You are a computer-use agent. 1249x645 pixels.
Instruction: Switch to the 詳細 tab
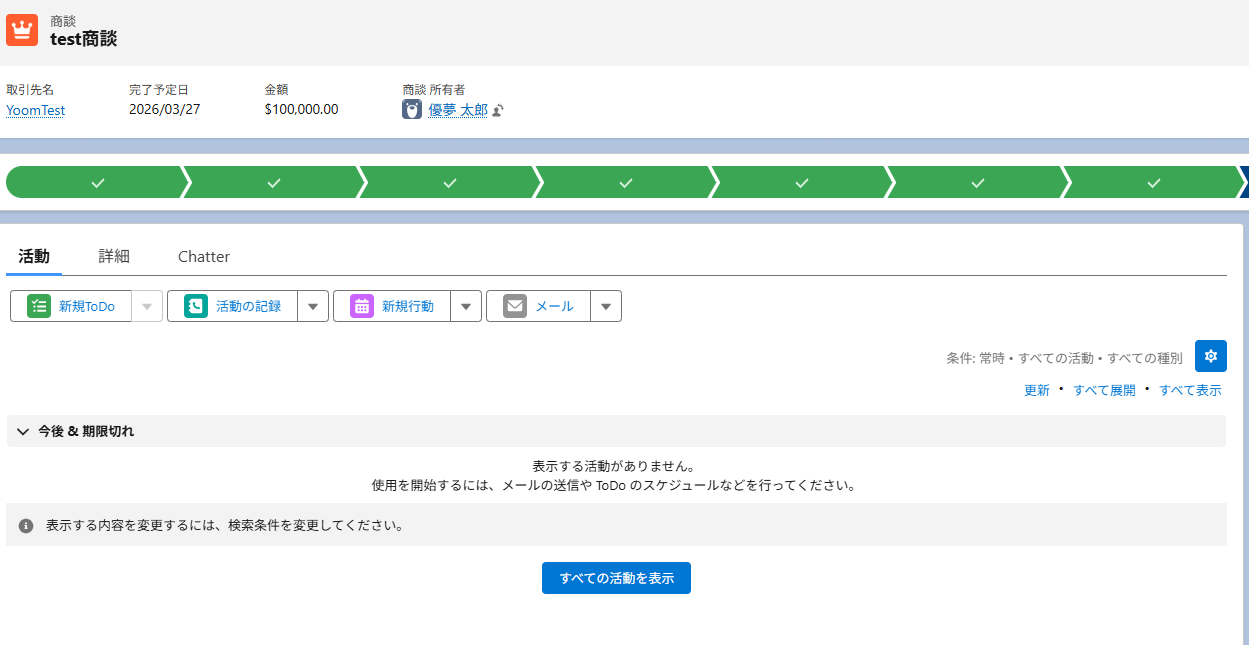click(x=114, y=256)
